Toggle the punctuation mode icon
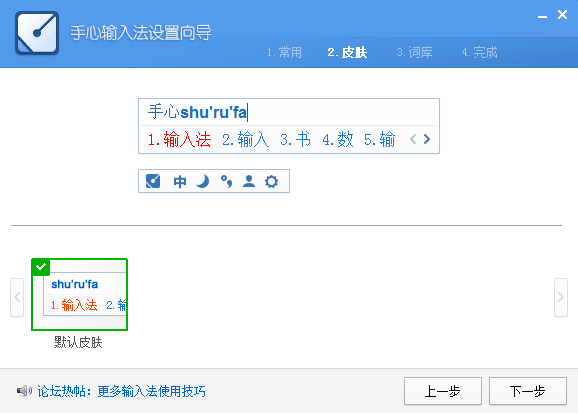Viewport: 578px width, 413px height. coord(226,181)
